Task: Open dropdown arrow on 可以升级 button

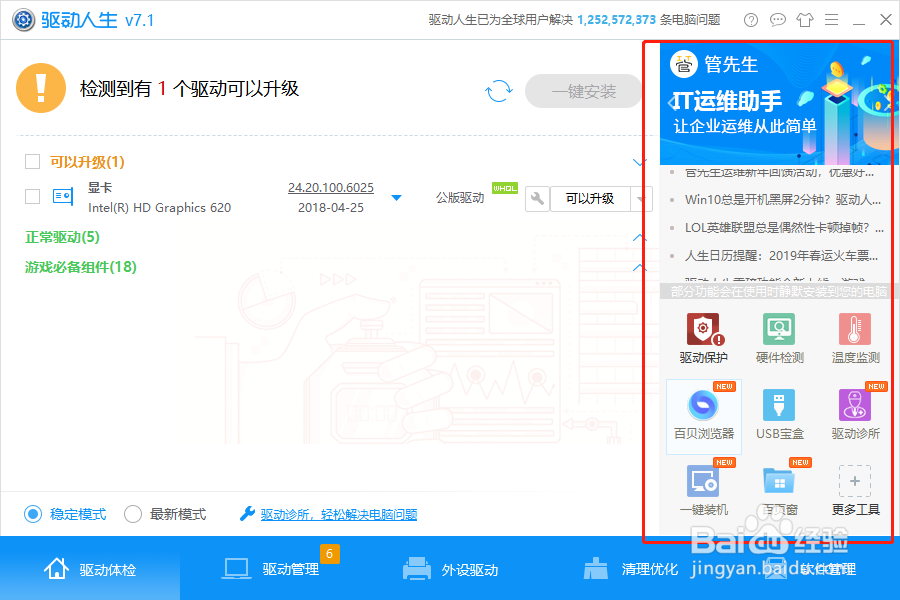Action: [641, 199]
